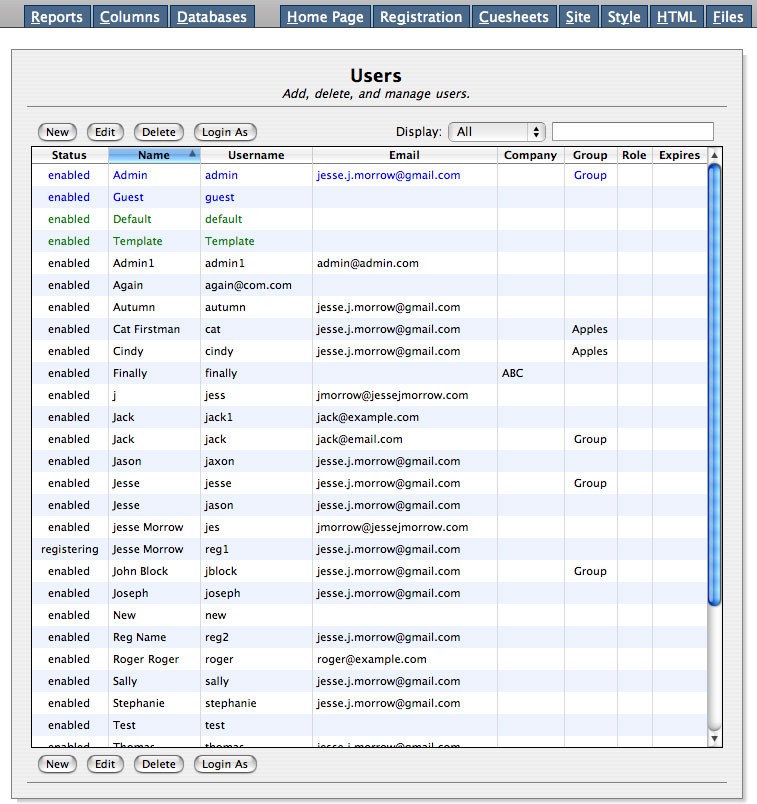
Task: Select the Admin1 user name
Action: tap(133, 264)
